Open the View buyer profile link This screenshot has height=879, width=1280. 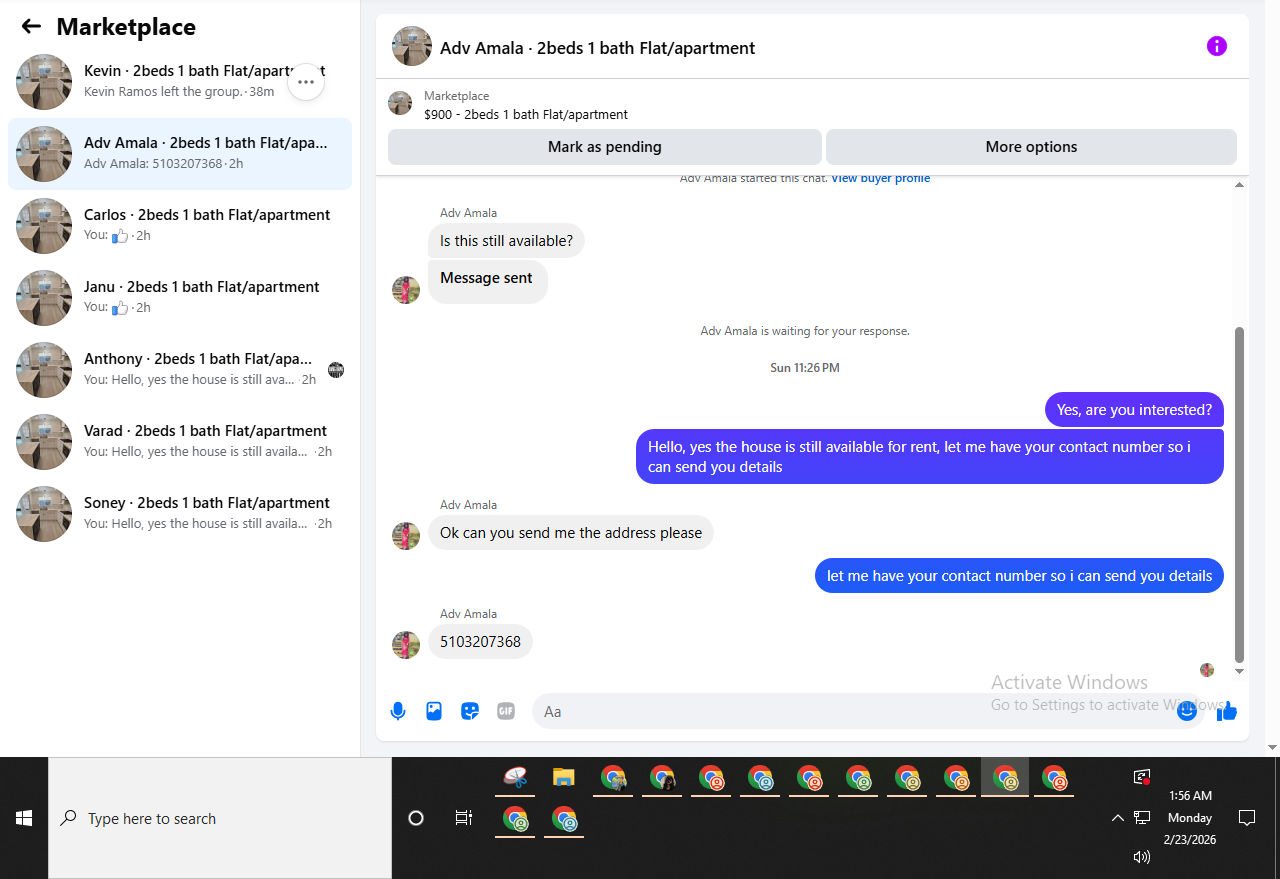pos(880,178)
